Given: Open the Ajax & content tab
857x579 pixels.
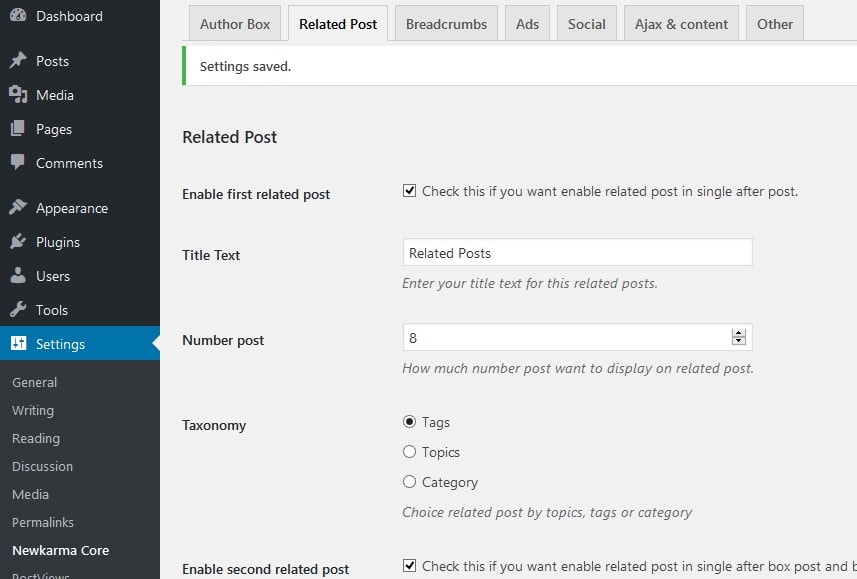Looking at the screenshot, I should tap(681, 23).
